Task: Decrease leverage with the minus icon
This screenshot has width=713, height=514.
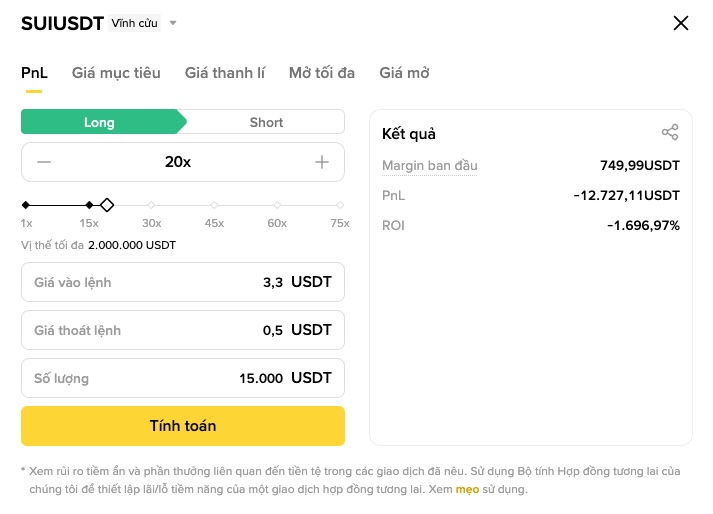Action: click(44, 162)
